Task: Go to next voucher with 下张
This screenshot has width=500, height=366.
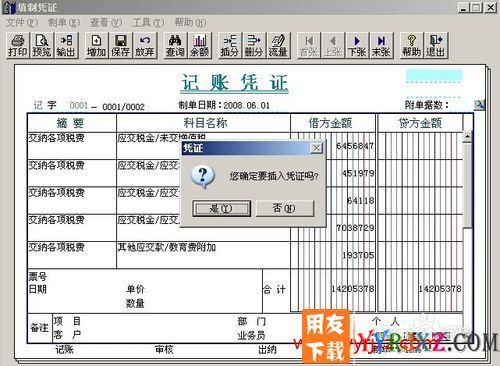Action: point(357,45)
